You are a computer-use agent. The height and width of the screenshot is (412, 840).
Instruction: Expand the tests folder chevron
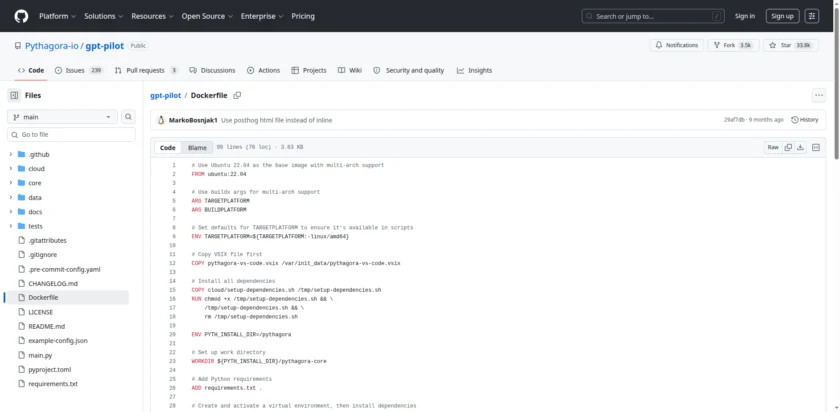pos(11,226)
